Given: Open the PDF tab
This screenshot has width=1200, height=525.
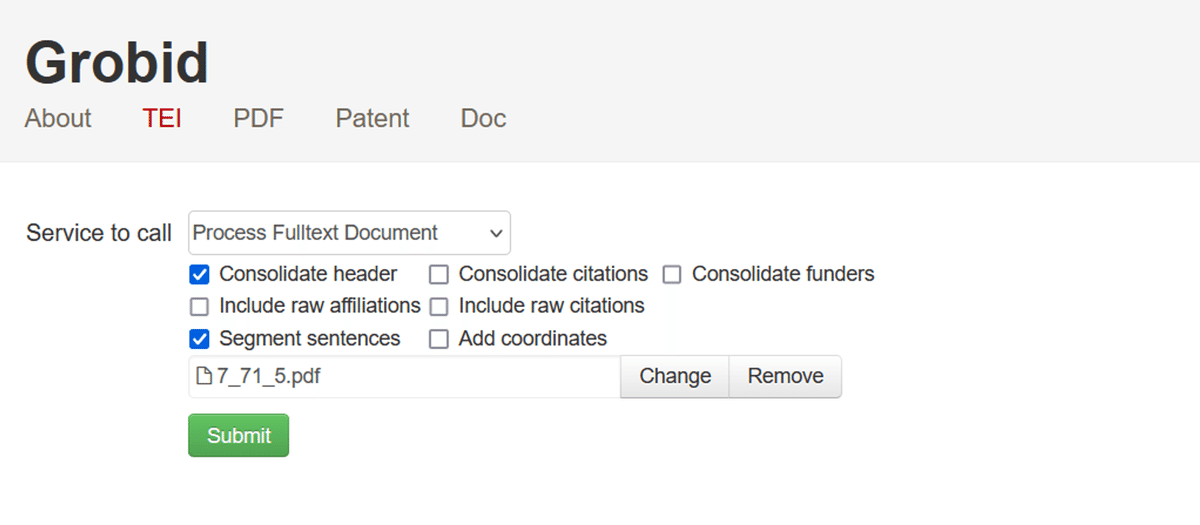Looking at the screenshot, I should 259,118.
